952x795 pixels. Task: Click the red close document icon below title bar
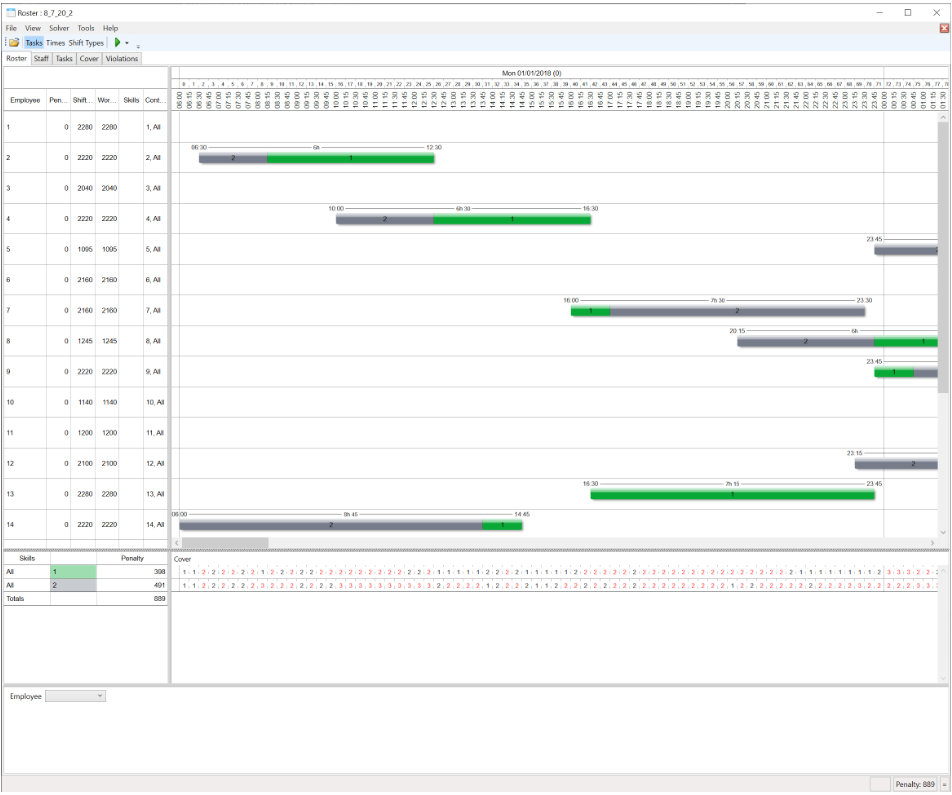944,28
